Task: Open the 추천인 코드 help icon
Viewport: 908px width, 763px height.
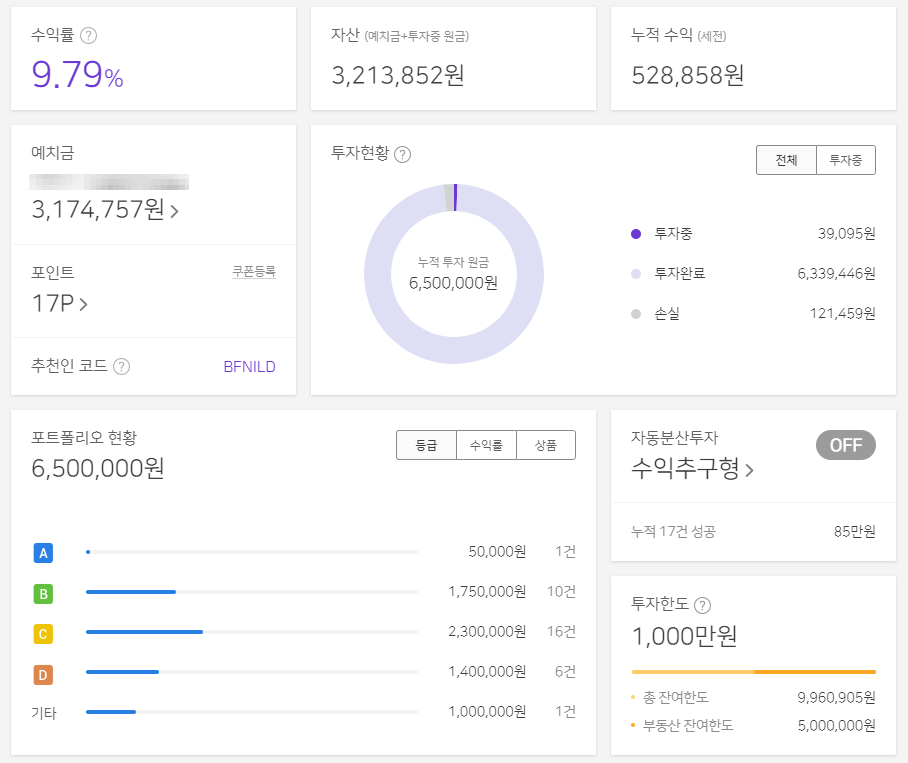Action: tap(121, 367)
